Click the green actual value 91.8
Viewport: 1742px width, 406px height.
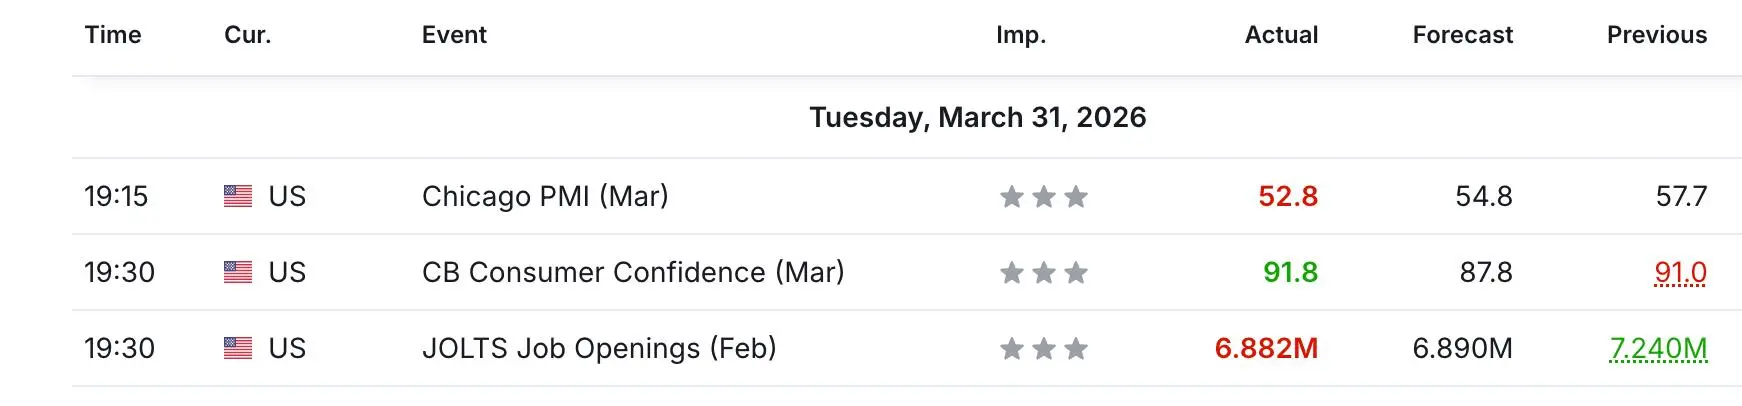tap(1290, 272)
